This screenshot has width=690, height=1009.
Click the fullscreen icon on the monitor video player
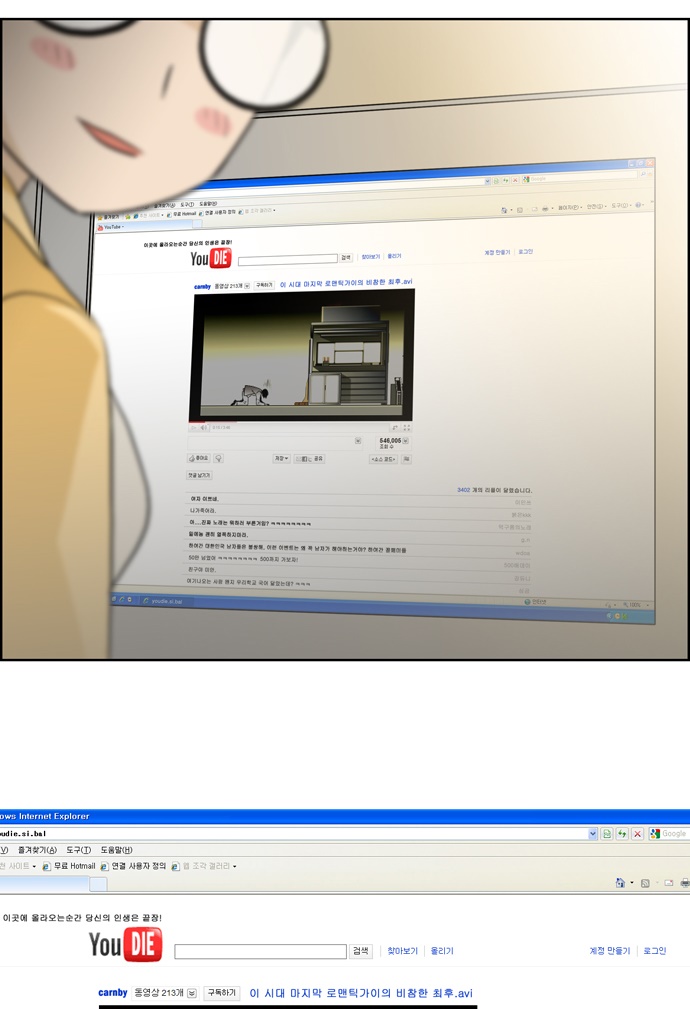(407, 428)
